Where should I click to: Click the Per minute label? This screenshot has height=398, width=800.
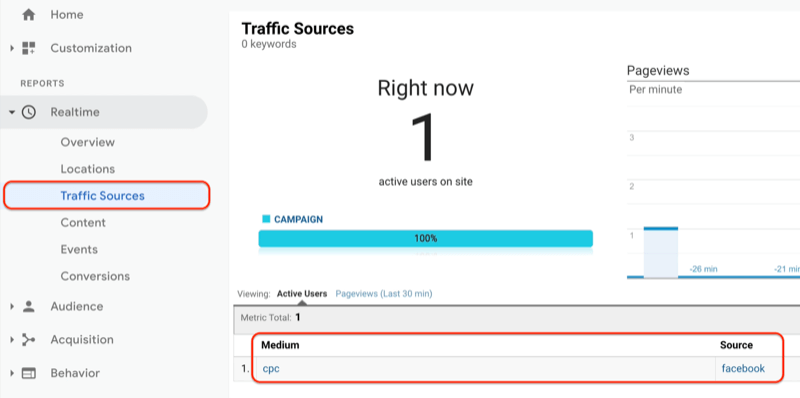[656, 90]
